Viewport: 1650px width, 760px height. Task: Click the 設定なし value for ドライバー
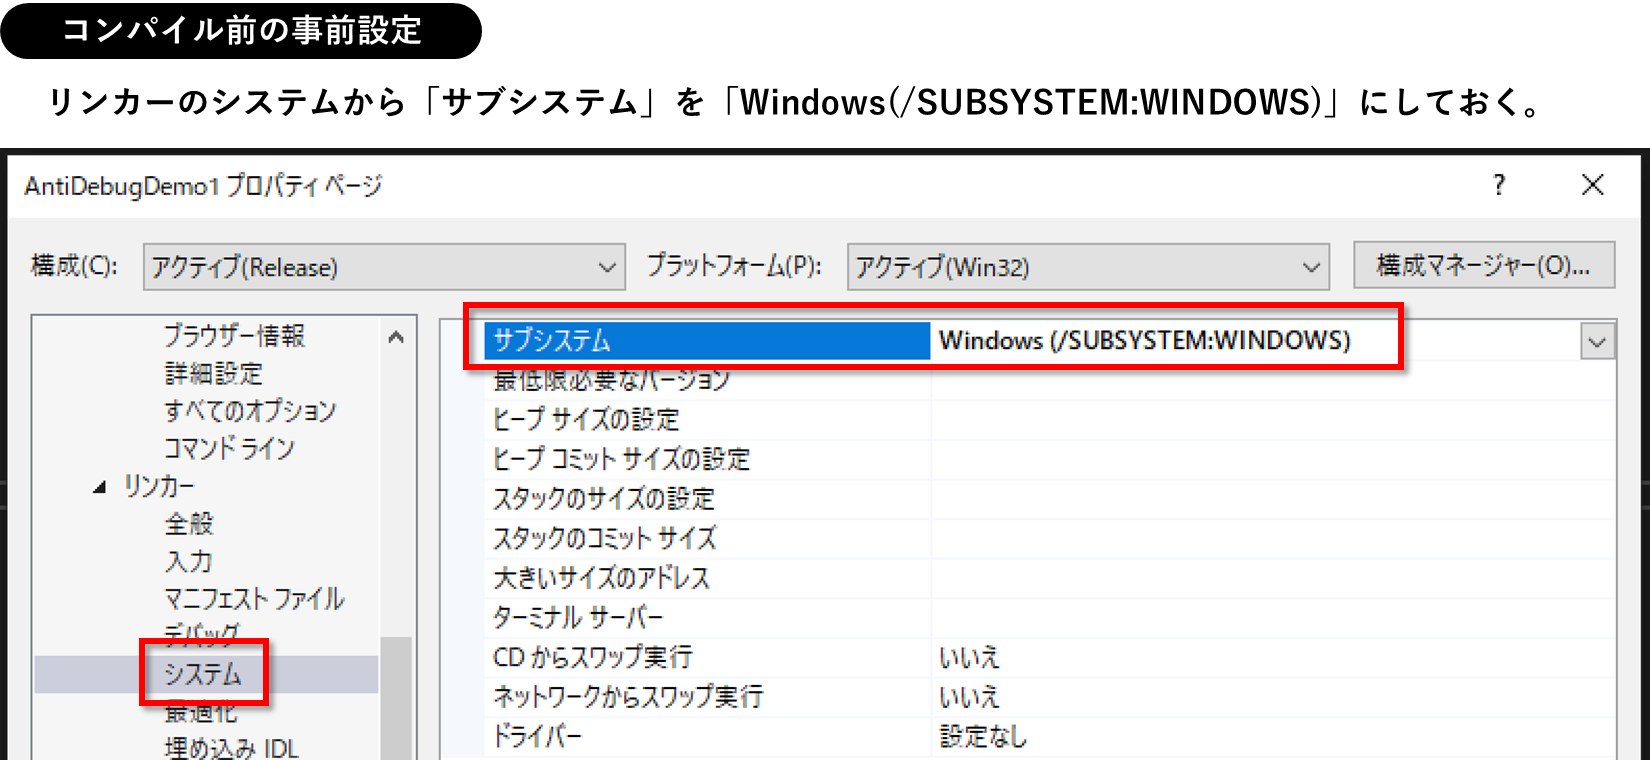pyautogui.click(x=983, y=737)
